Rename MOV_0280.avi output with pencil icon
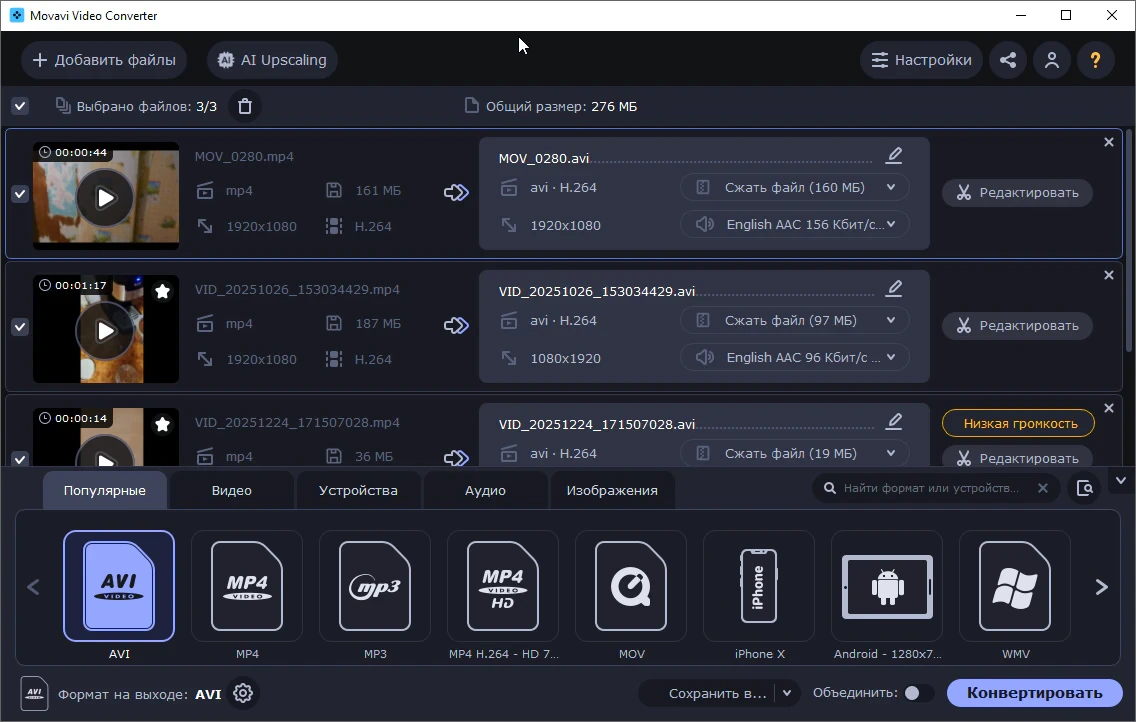 894,156
